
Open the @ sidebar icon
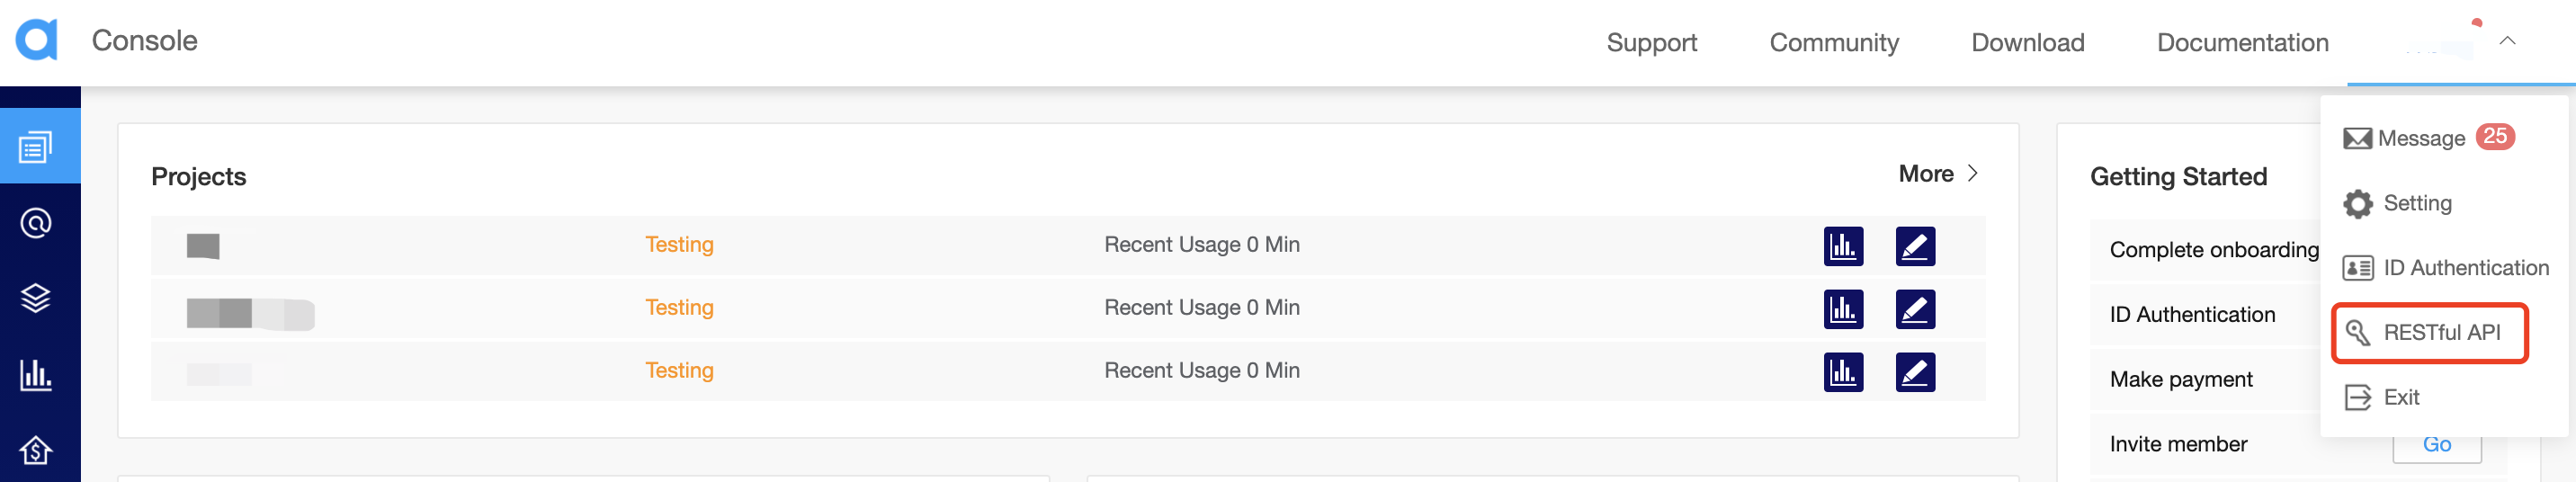click(36, 223)
